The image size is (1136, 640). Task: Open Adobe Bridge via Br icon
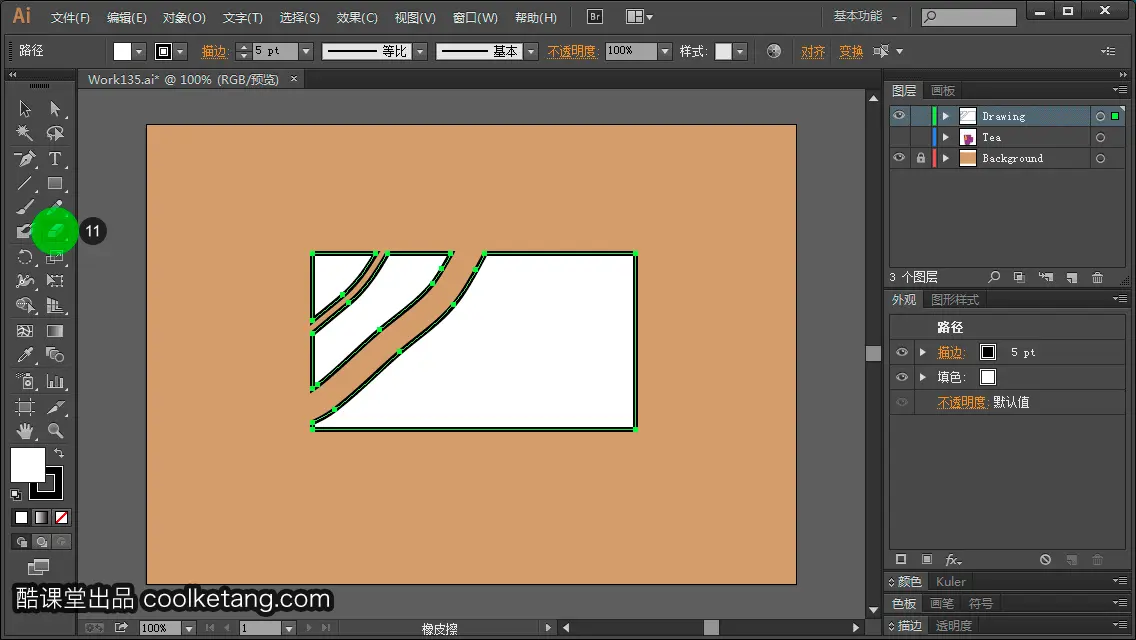coord(595,16)
